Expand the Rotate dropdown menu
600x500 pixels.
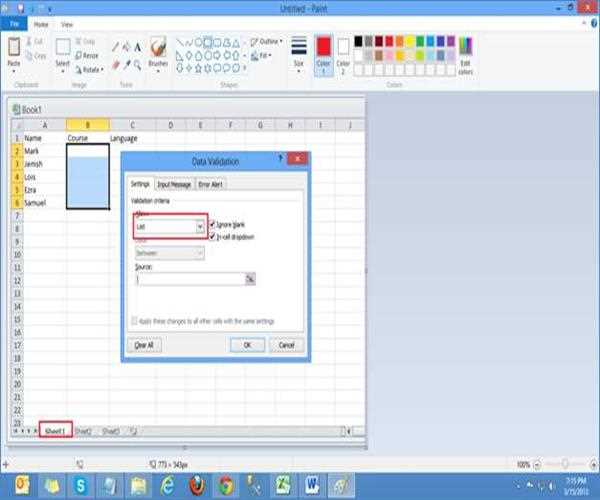pos(90,69)
